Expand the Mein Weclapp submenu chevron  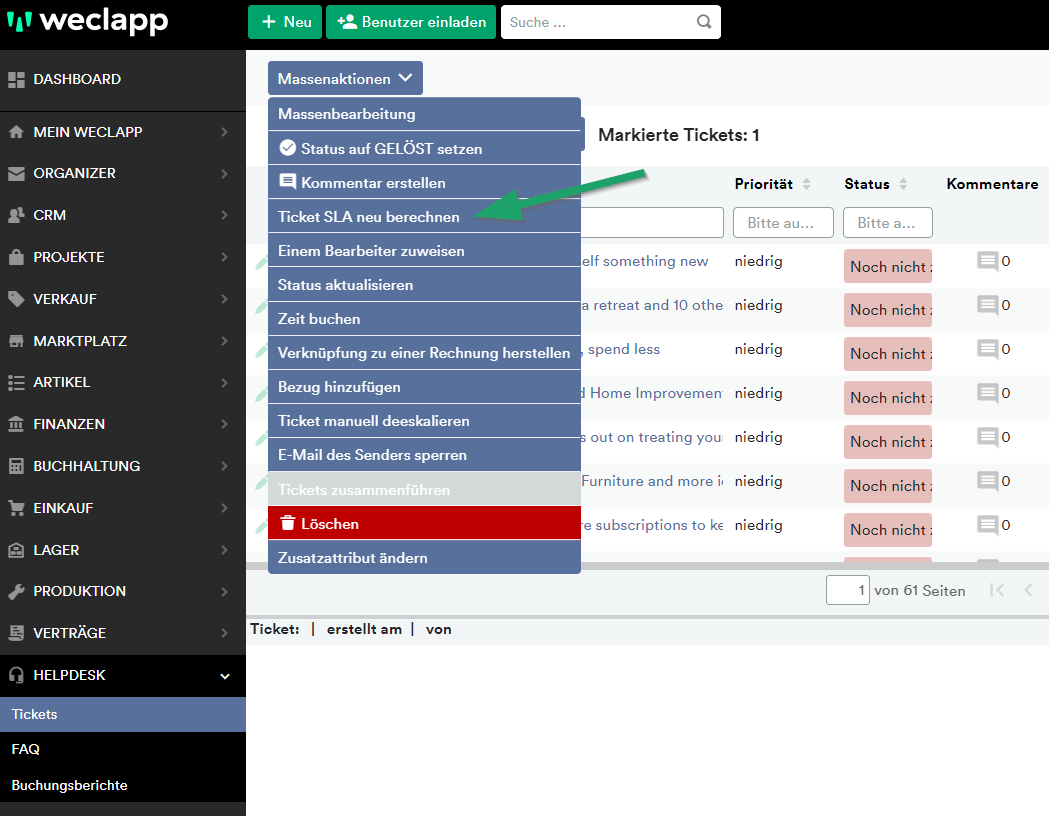click(225, 132)
